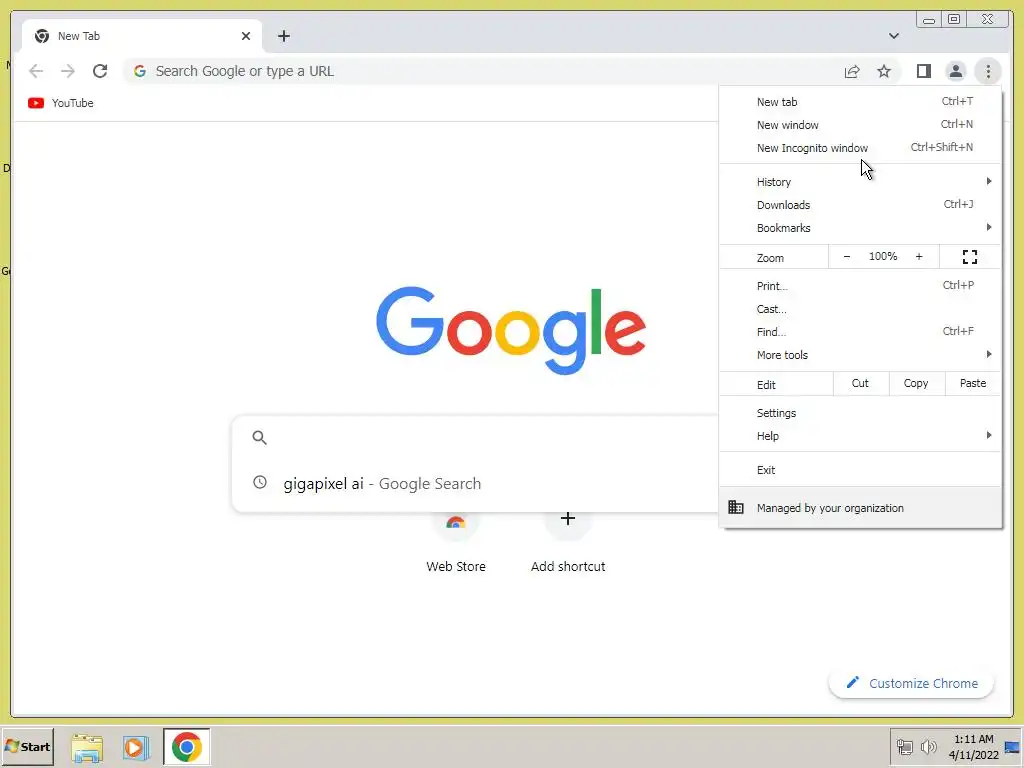Choose Cast... from the menu
This screenshot has height=768, width=1024.
tap(861, 309)
